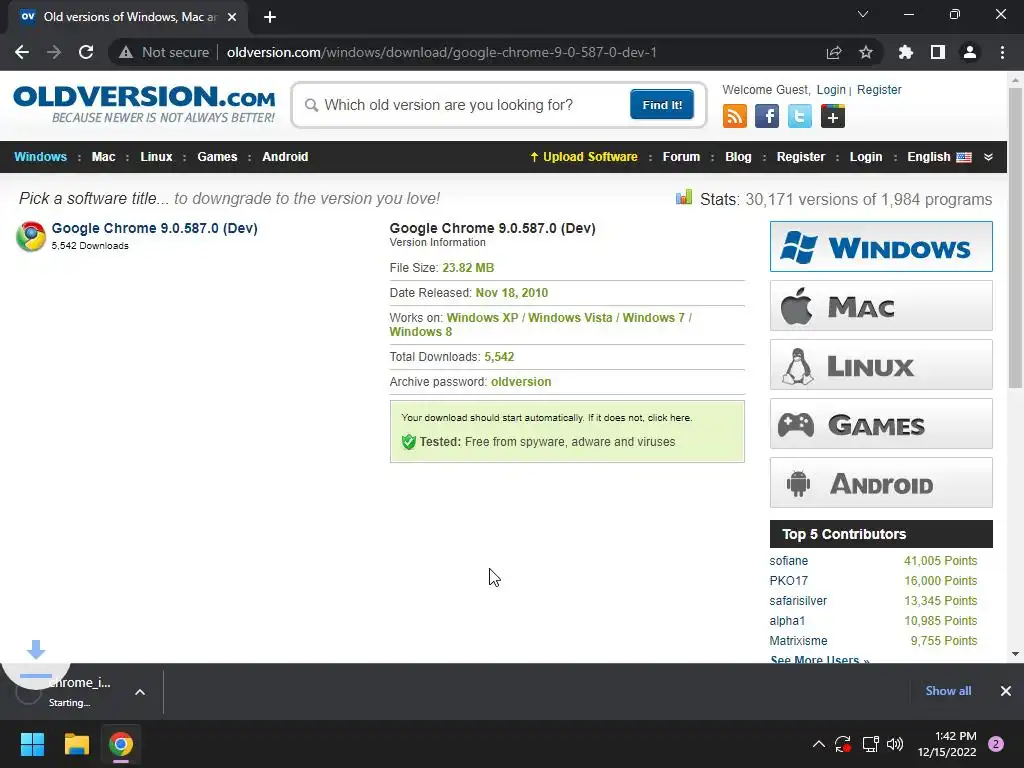
Task: Show hidden system tray icons
Action: pyautogui.click(x=818, y=744)
